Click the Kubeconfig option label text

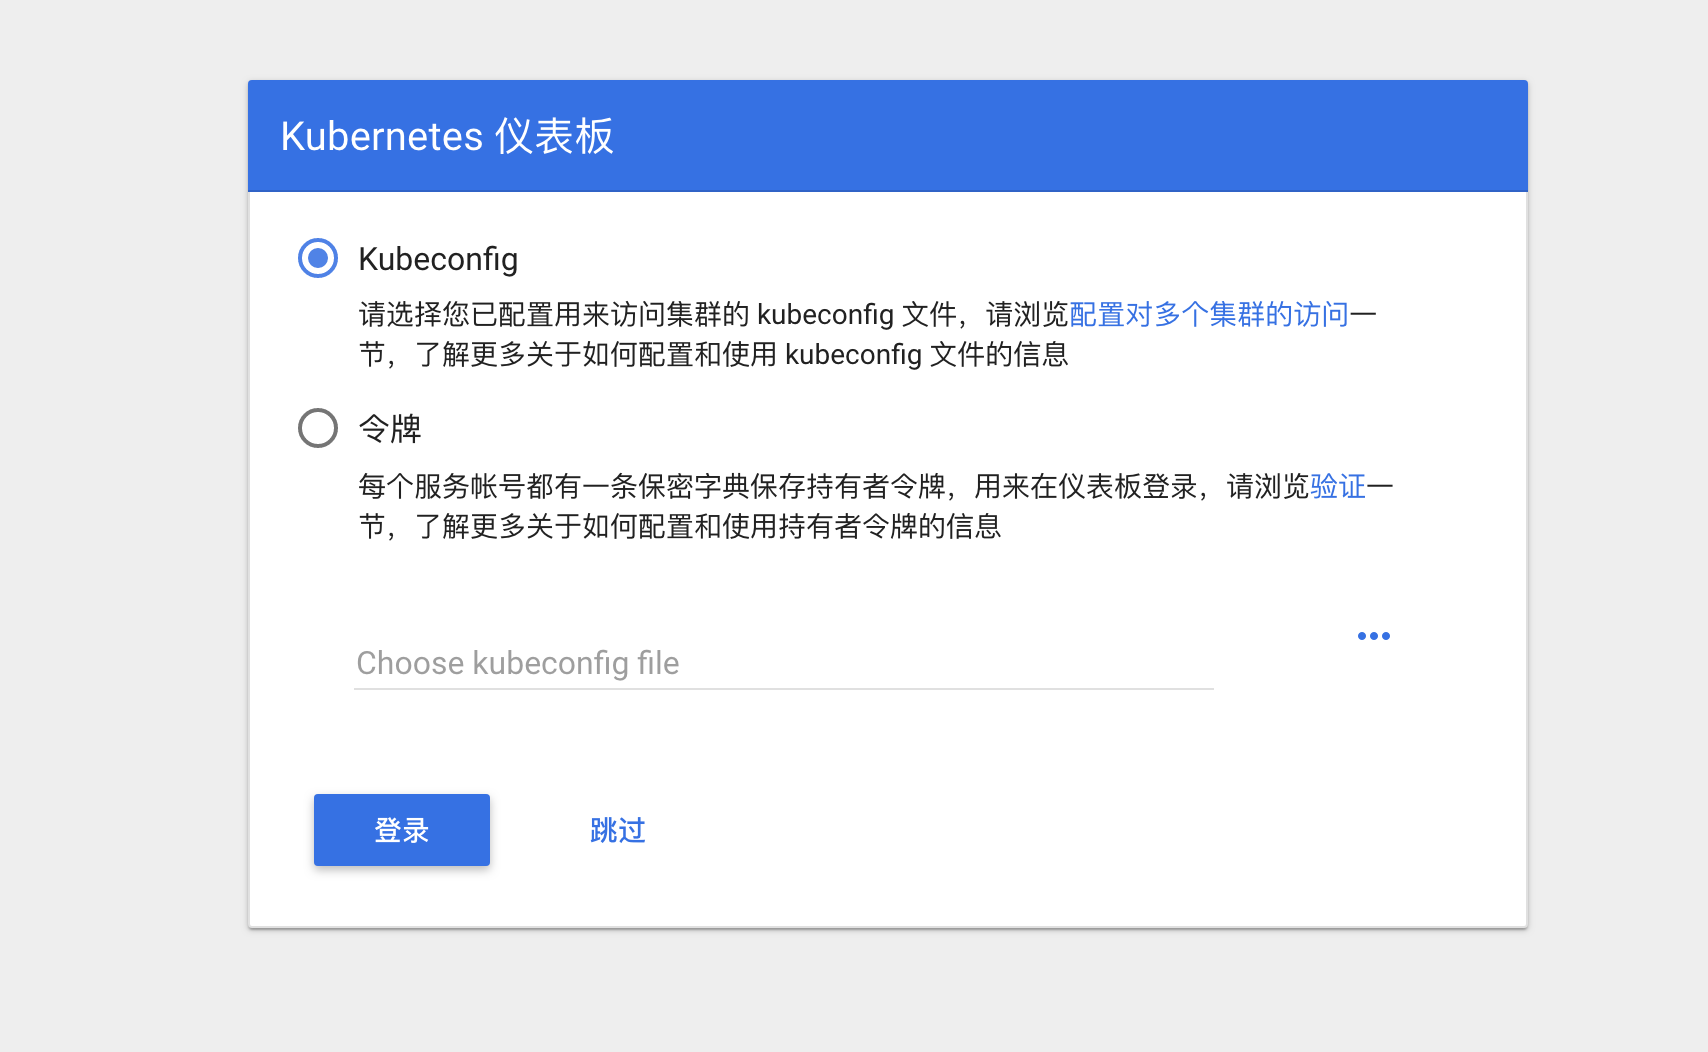pos(438,259)
